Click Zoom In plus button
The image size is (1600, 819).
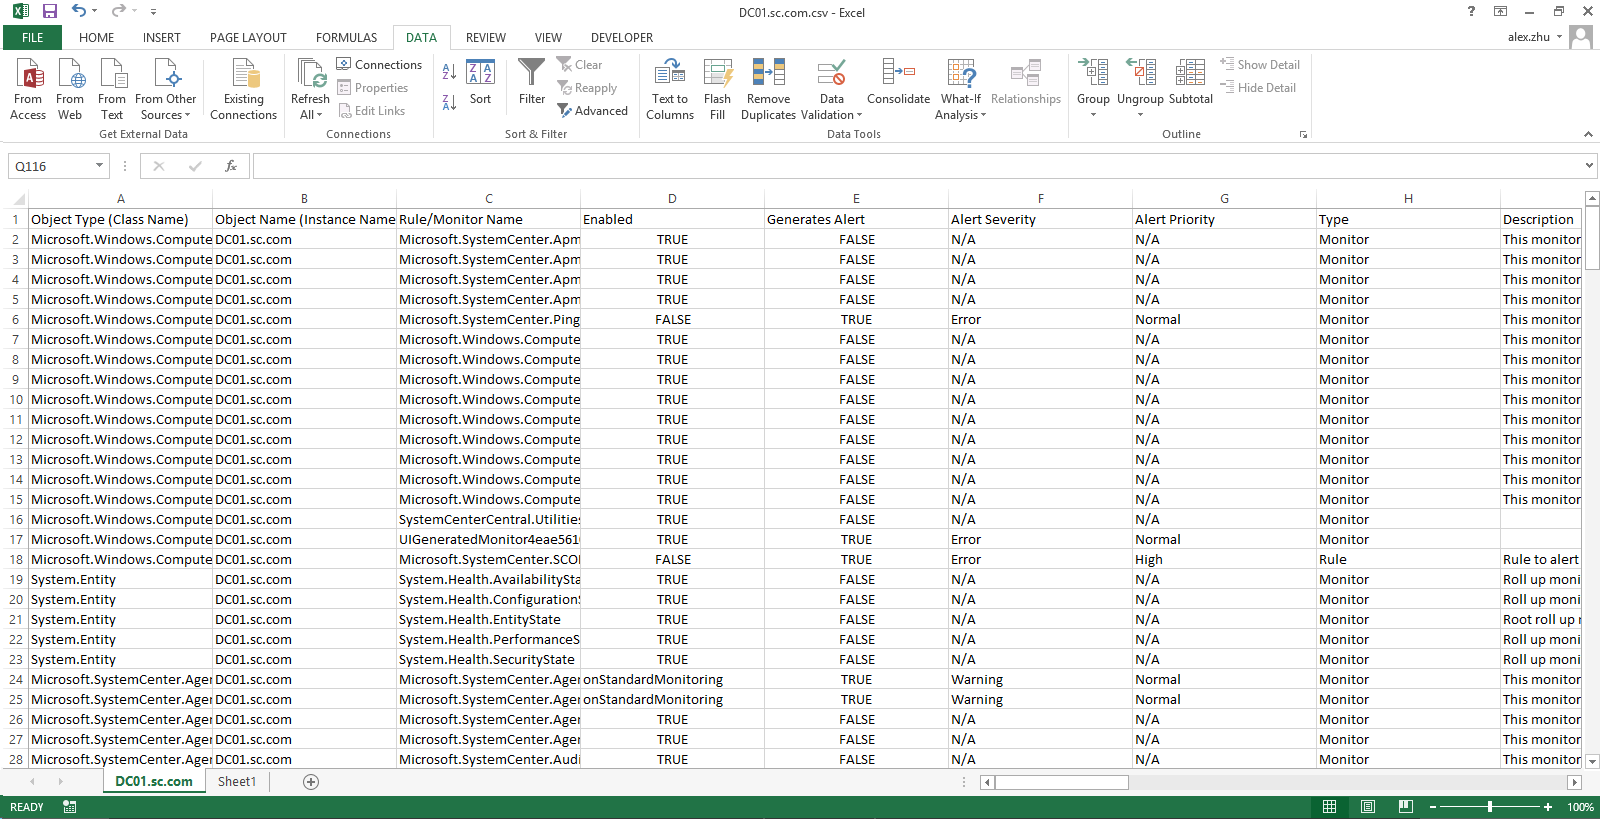click(1548, 807)
